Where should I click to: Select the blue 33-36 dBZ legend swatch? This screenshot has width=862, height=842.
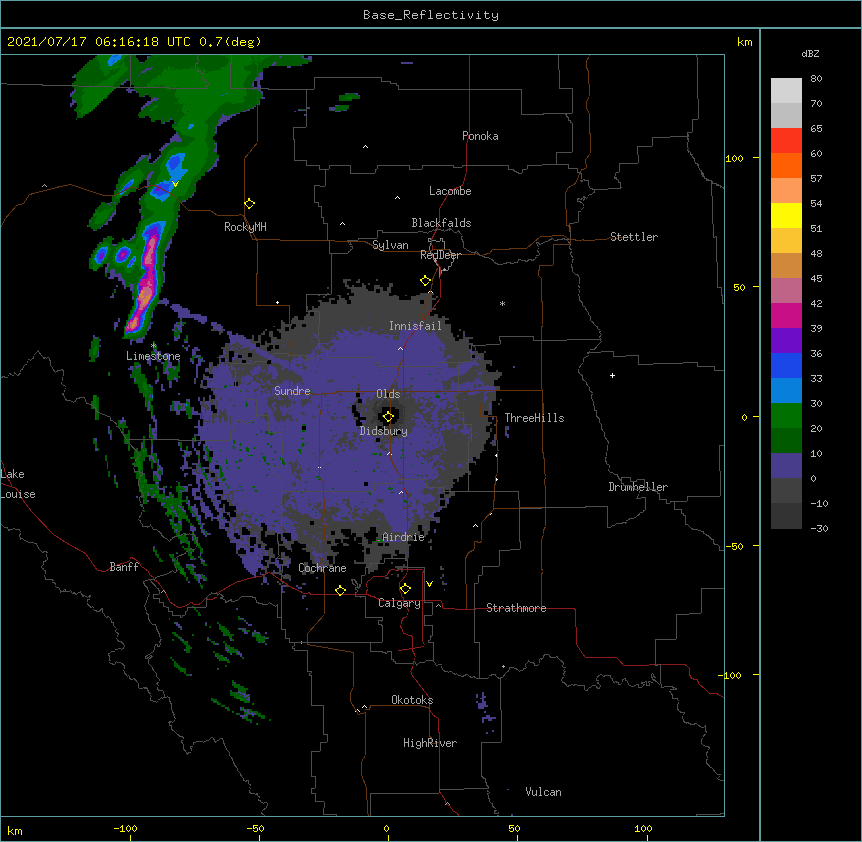click(x=786, y=366)
